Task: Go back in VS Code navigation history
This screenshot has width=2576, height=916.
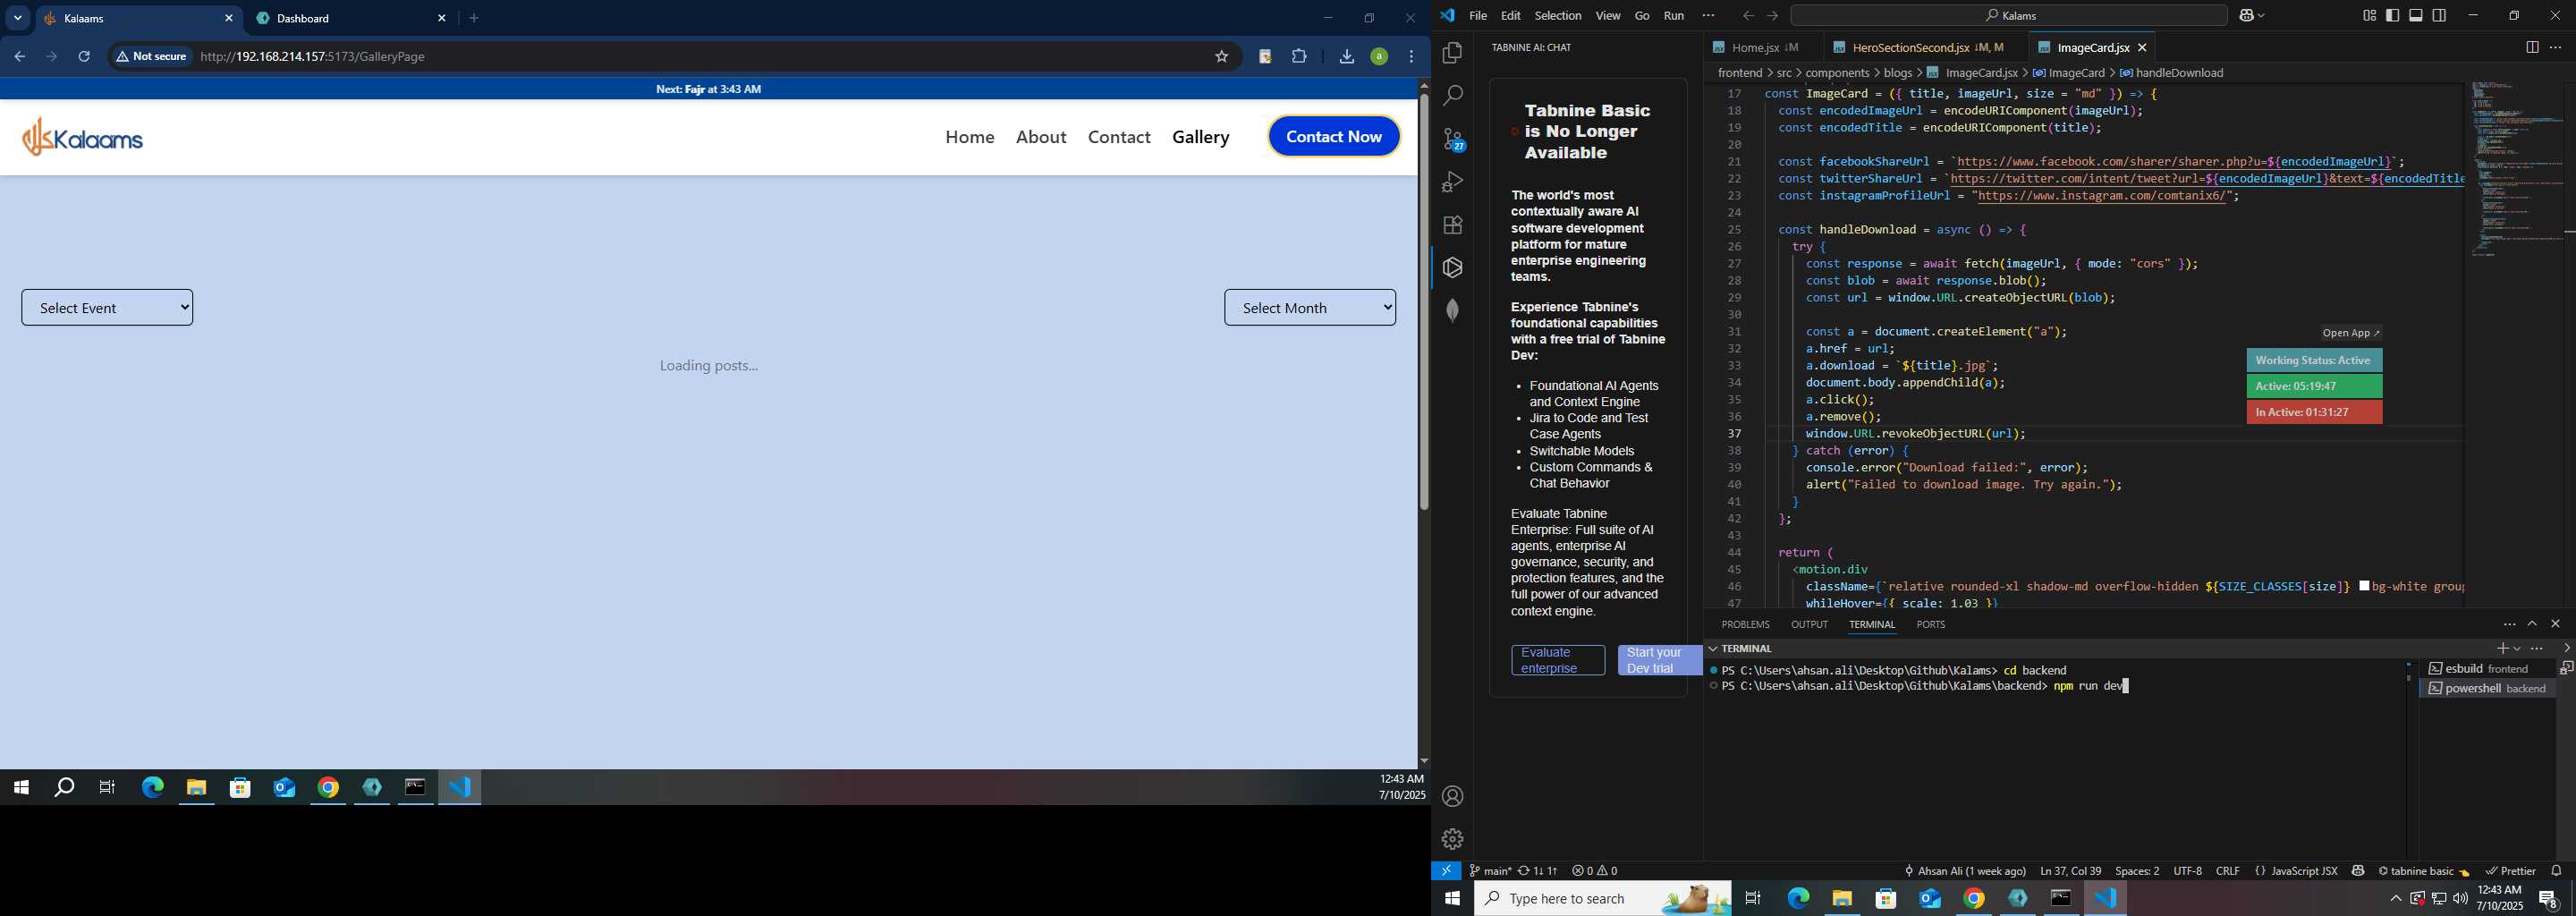Action: coord(1747,16)
